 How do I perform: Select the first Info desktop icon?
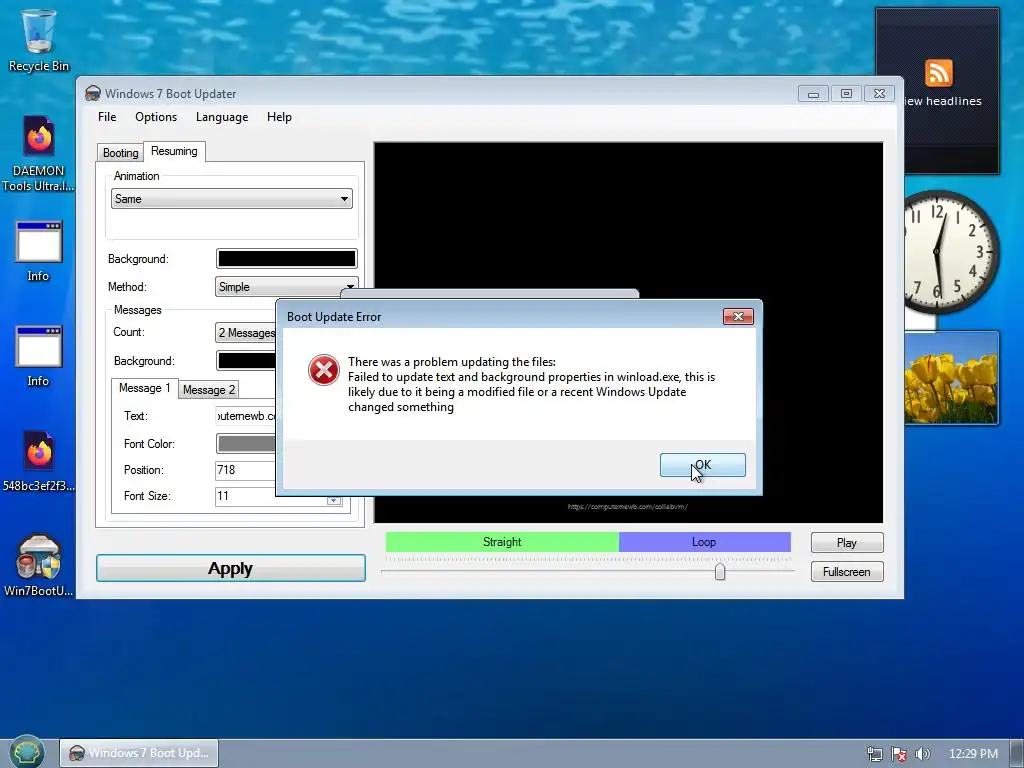point(39,251)
